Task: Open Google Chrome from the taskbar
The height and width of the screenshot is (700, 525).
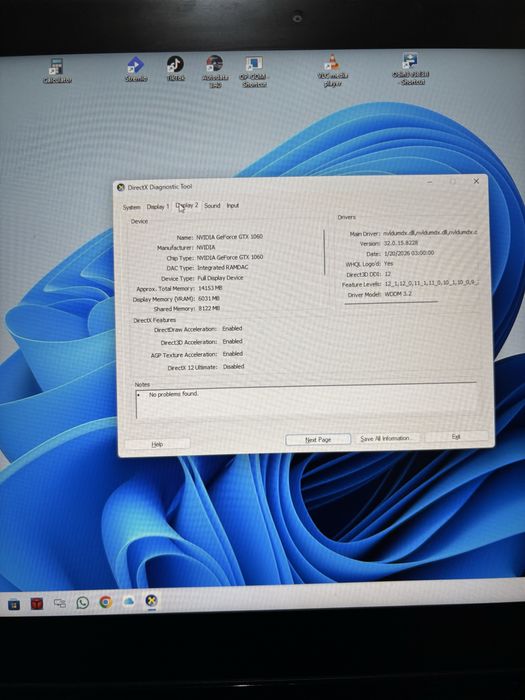Action: [x=106, y=602]
